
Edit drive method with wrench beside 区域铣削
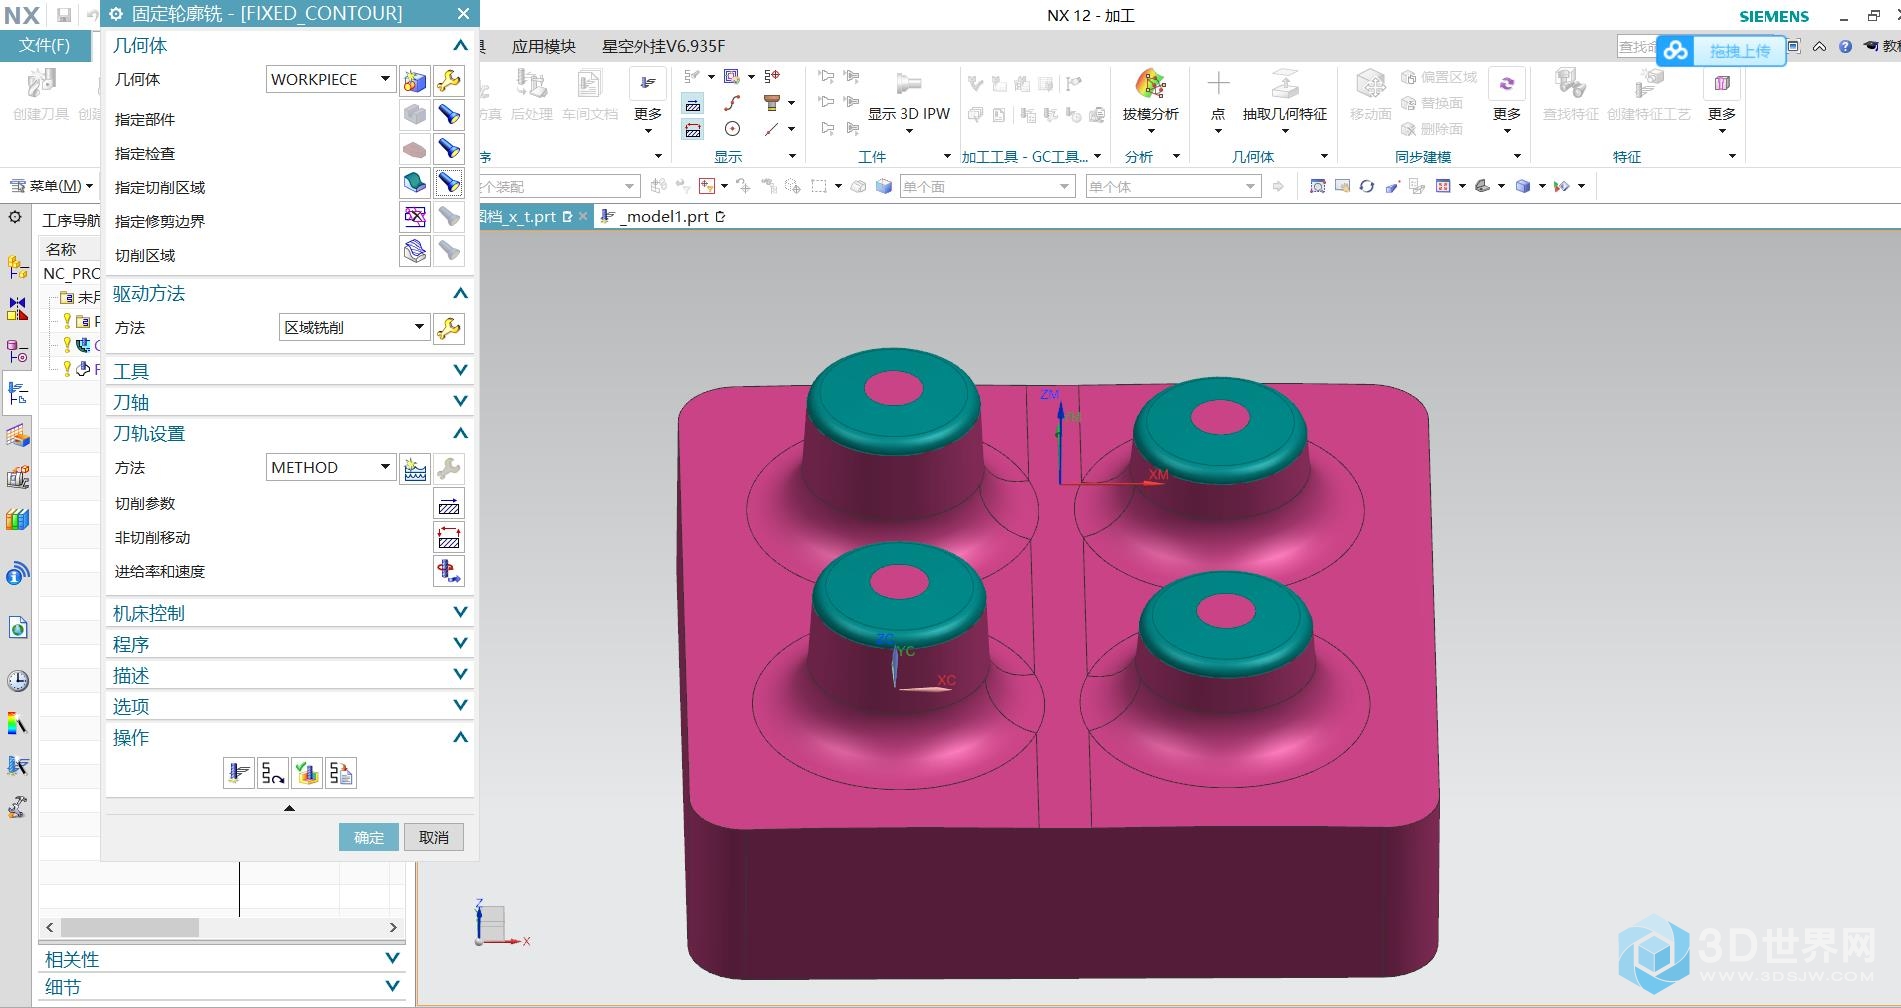[449, 328]
